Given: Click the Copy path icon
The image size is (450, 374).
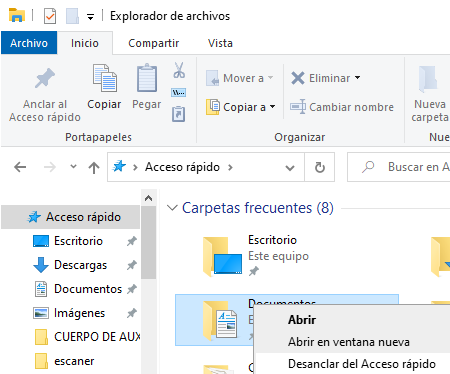Looking at the screenshot, I should pyautogui.click(x=179, y=92).
